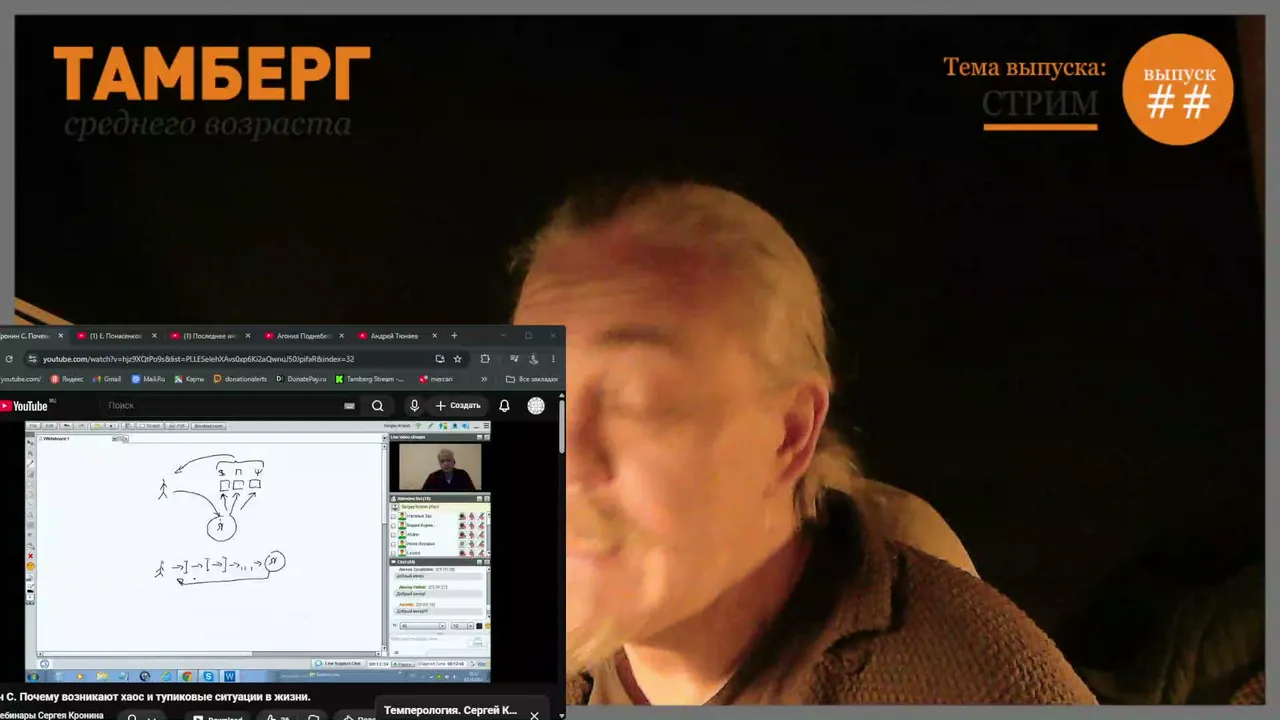Open the on-screen keyboard in YouTube search

[349, 406]
